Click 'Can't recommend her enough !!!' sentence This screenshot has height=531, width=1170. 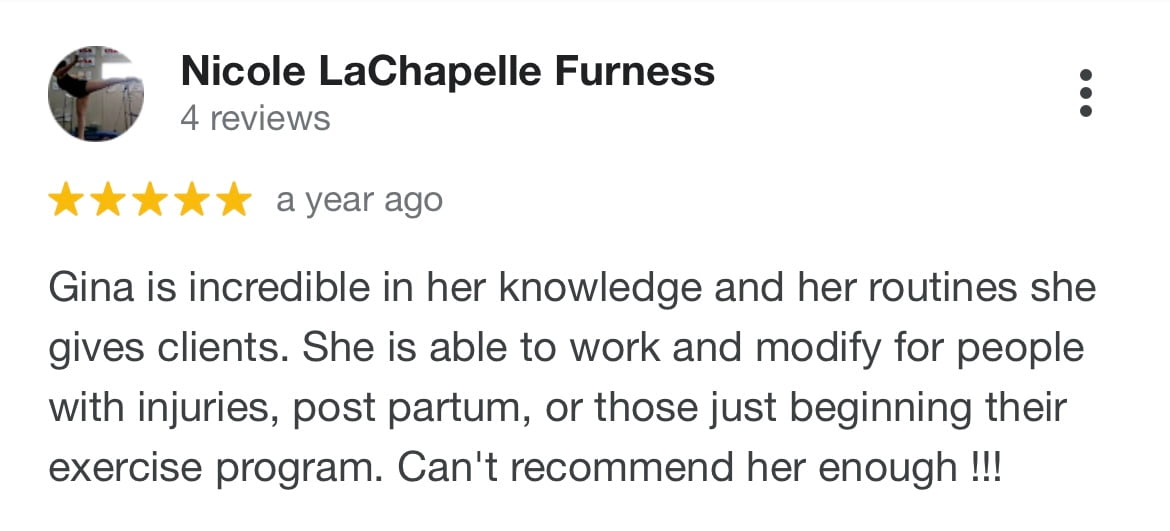pyautogui.click(x=698, y=468)
